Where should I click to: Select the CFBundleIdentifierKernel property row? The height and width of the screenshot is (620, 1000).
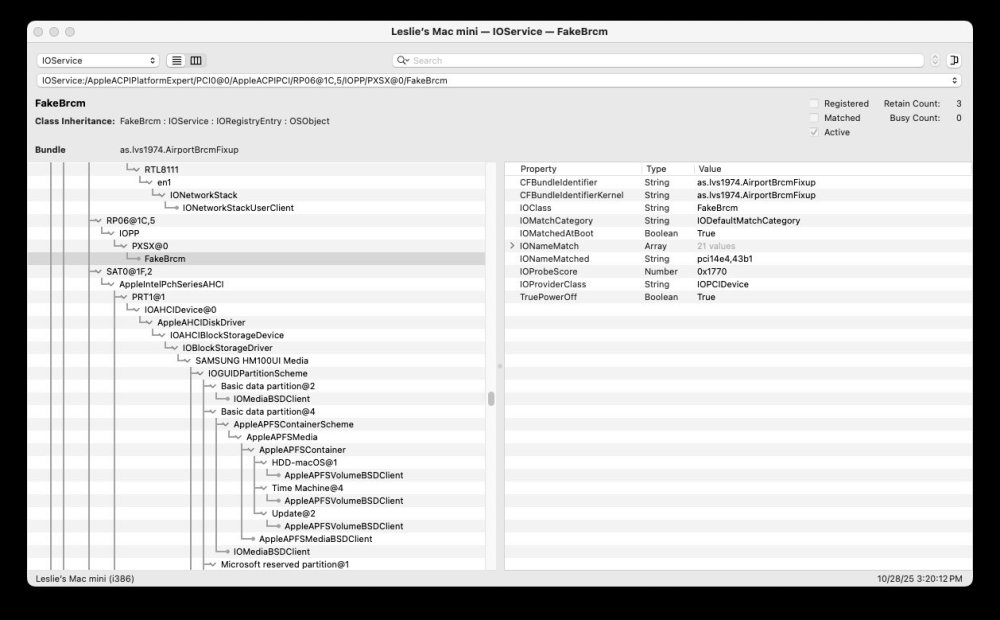[739, 195]
